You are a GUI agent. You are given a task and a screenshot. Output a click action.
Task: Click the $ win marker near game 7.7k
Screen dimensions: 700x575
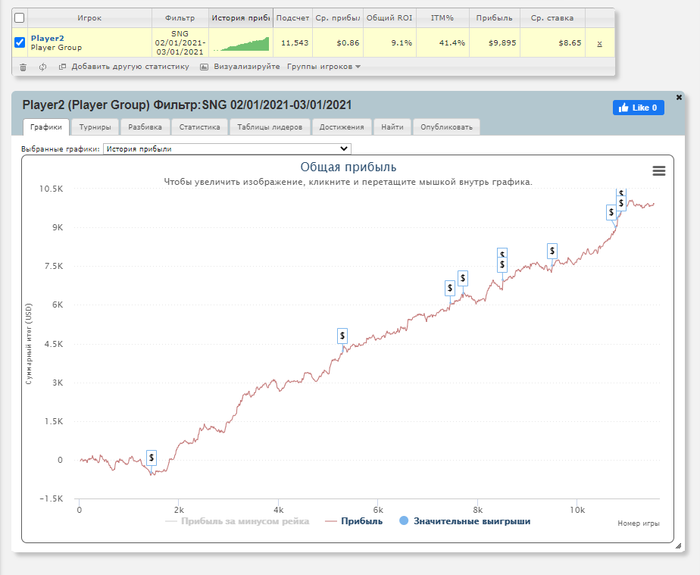click(462, 279)
